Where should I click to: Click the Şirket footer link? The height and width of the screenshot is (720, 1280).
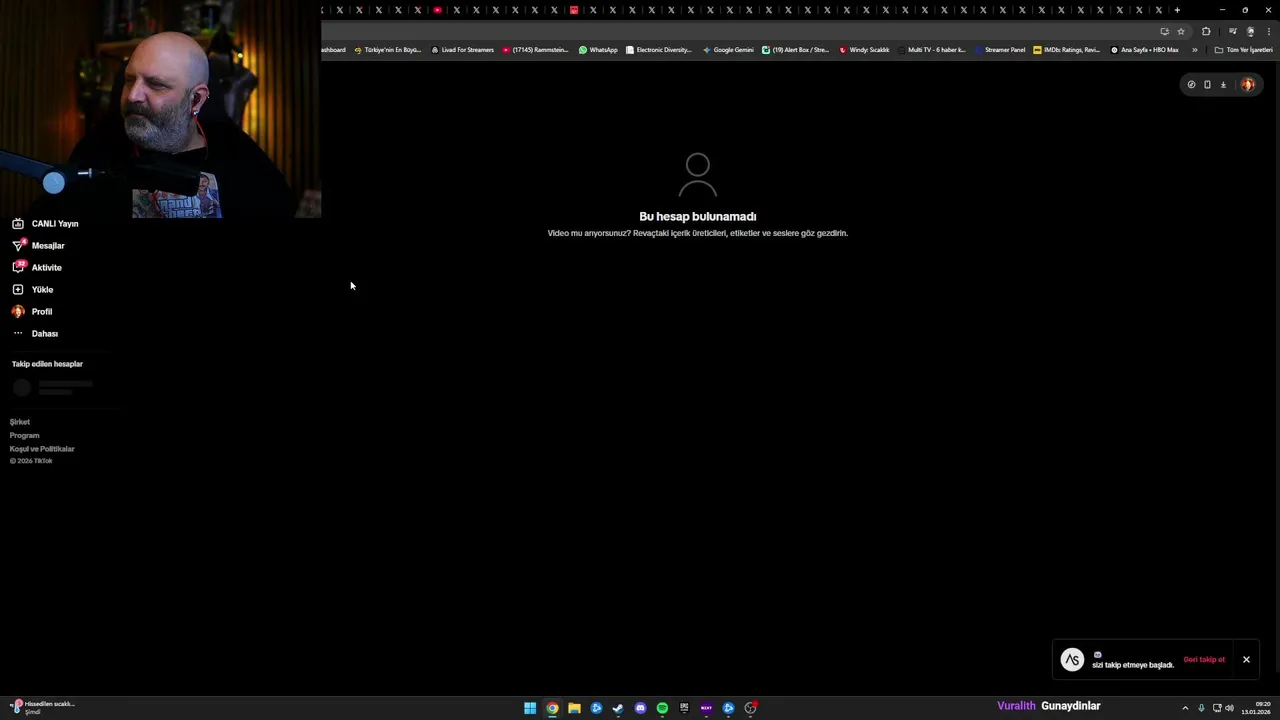[20, 422]
